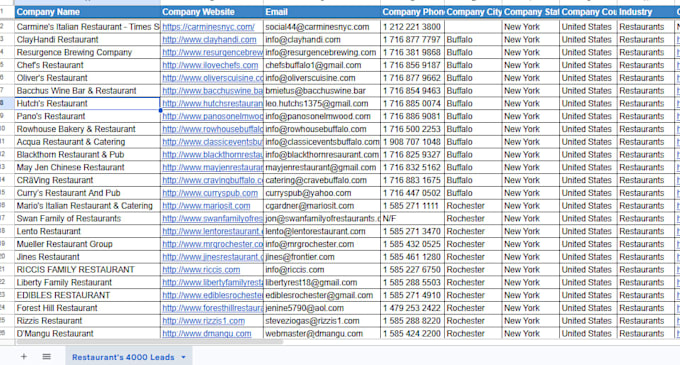Select the Forest Hill Restaurant cell
Image resolution: width=680 pixels, height=365 pixels.
click(x=88, y=308)
